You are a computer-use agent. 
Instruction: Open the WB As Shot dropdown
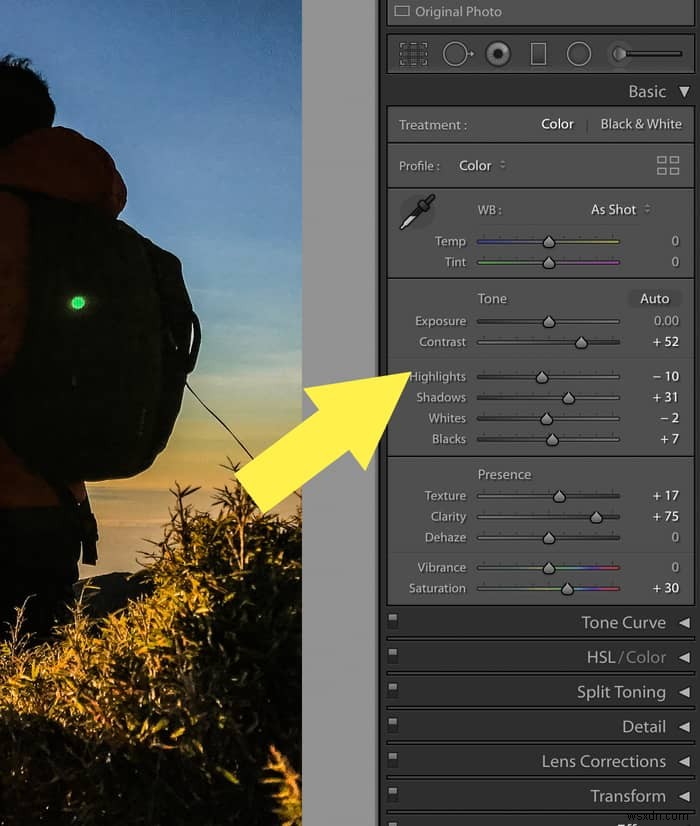(x=620, y=210)
